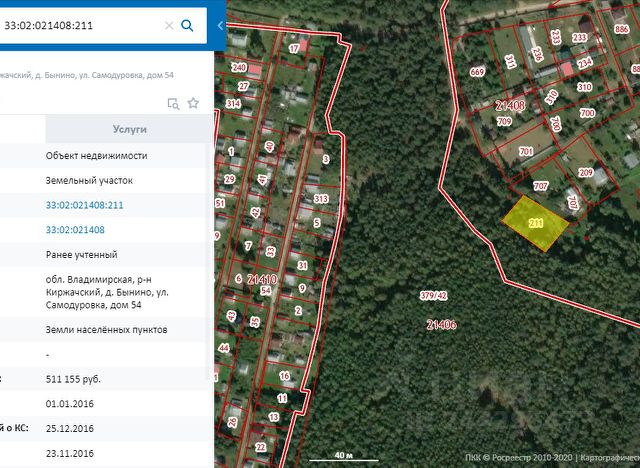Click parcel 701 on the map
This screenshot has width=640, height=468.
point(526,152)
